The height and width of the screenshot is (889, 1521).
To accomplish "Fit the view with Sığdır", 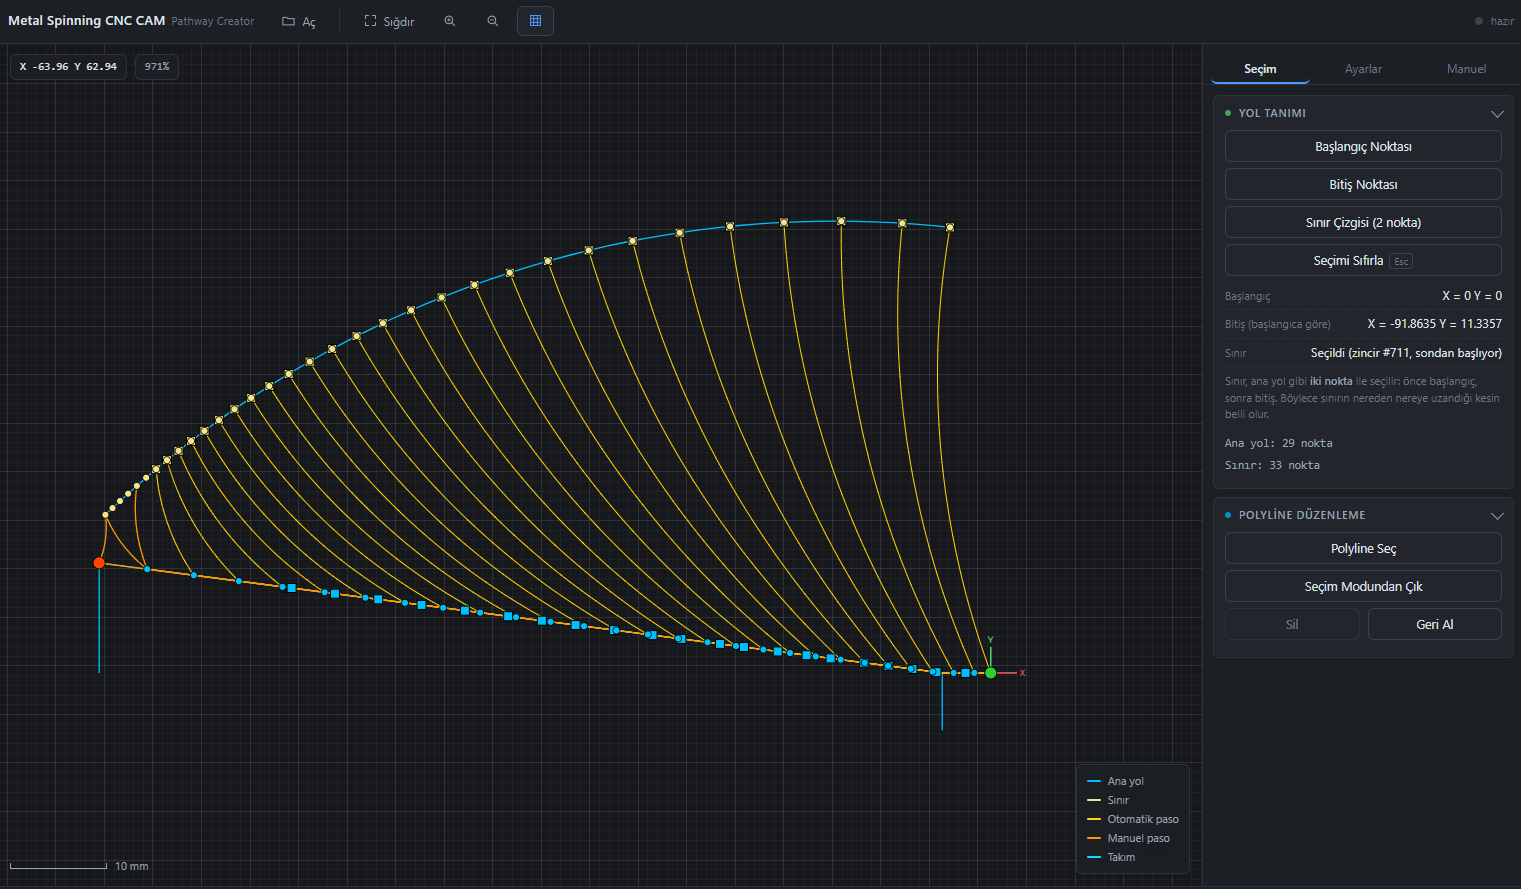I will pos(389,21).
